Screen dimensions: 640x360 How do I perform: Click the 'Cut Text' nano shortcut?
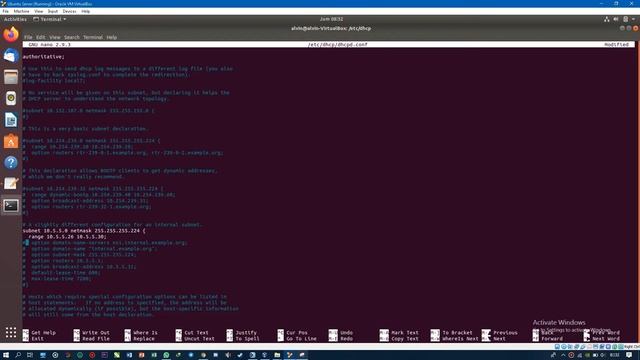[192, 333]
